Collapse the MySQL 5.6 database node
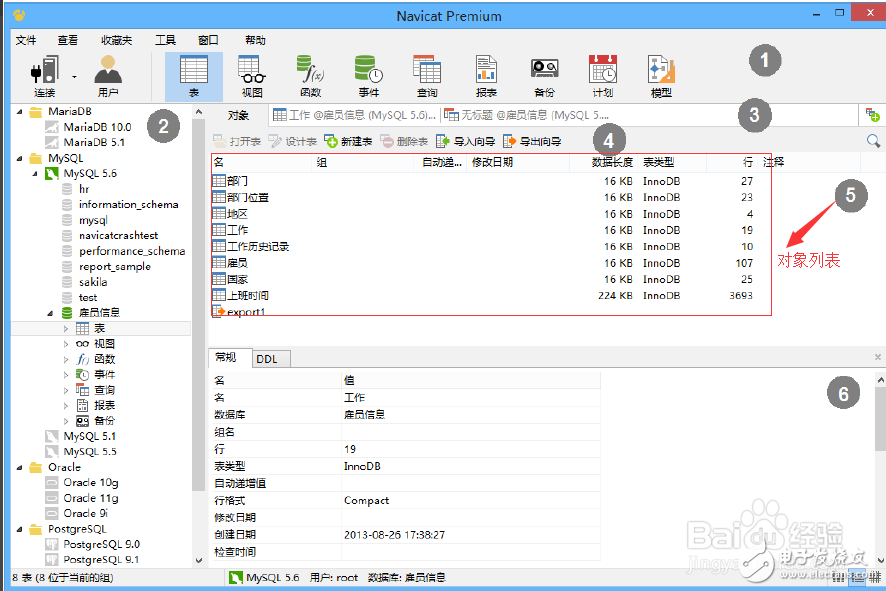Viewport: 886px width, 591px height. (x=36, y=174)
